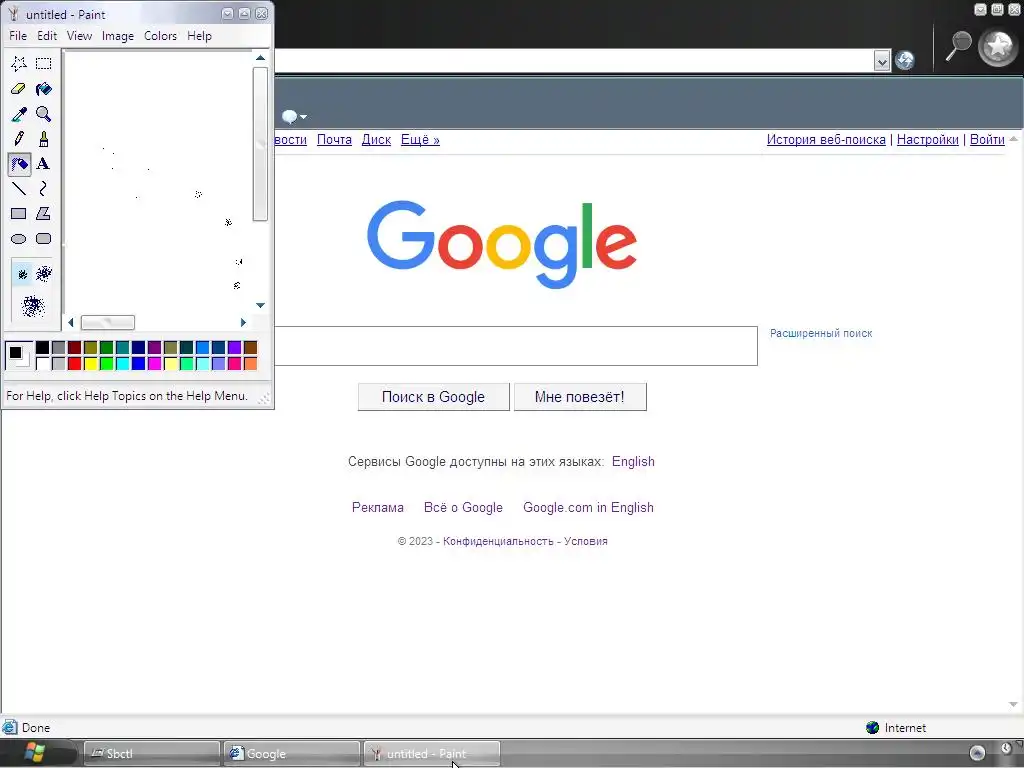Pick the orange color swatch in Paint

250,363
